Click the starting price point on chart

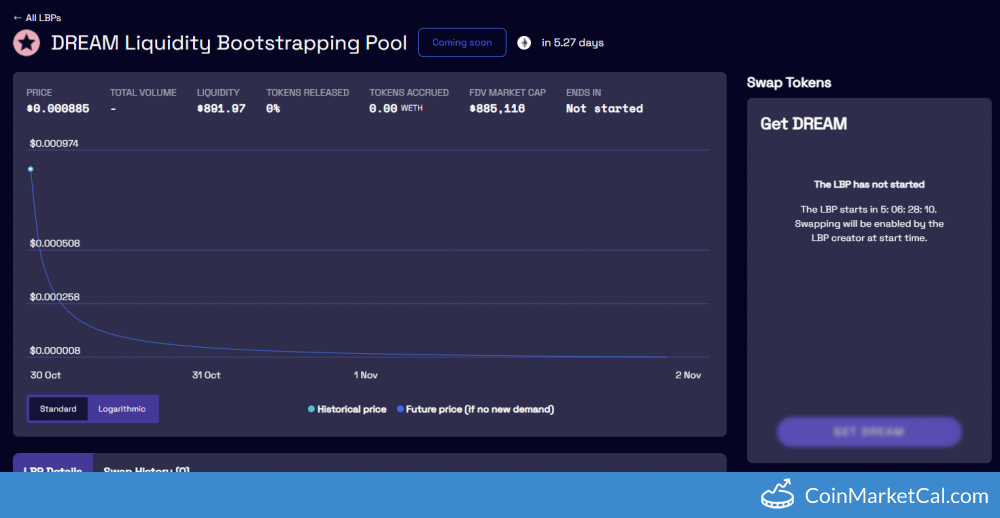(x=30, y=169)
